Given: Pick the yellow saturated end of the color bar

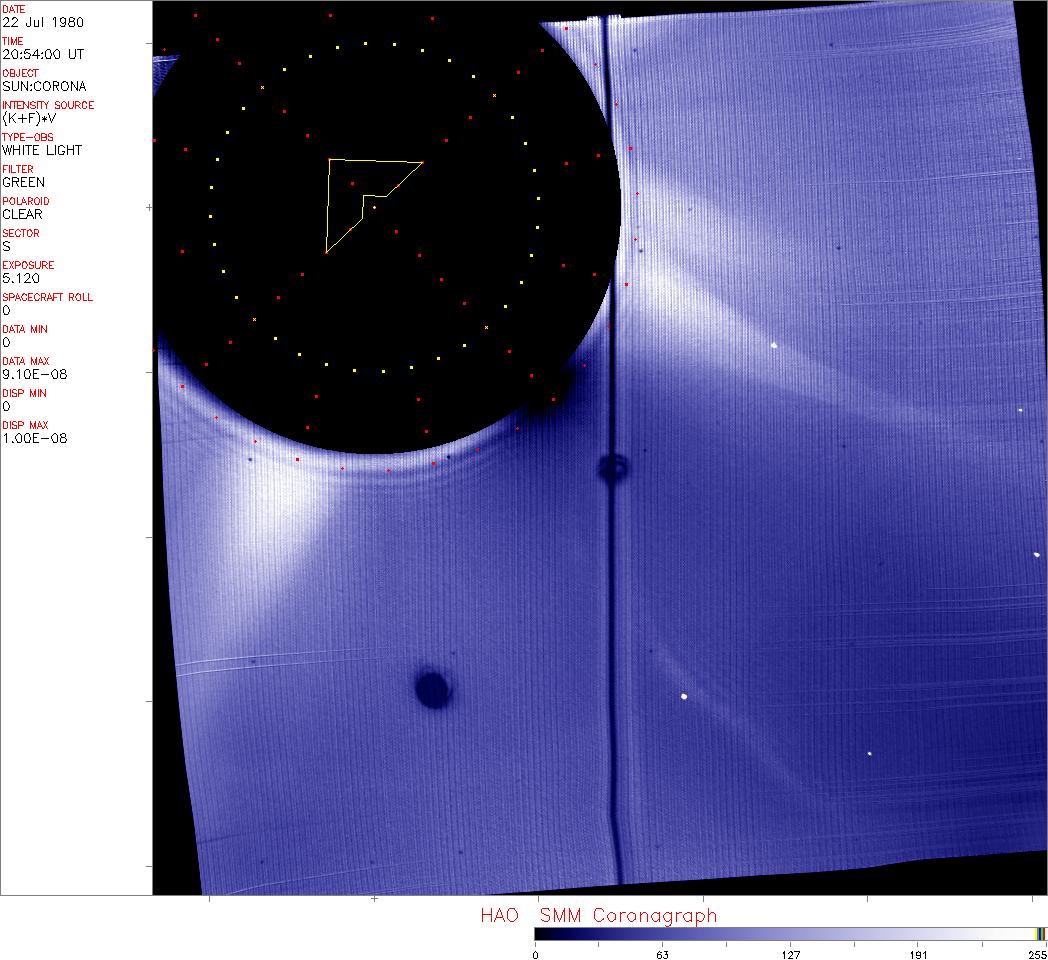Looking at the screenshot, I should [x=1040, y=934].
